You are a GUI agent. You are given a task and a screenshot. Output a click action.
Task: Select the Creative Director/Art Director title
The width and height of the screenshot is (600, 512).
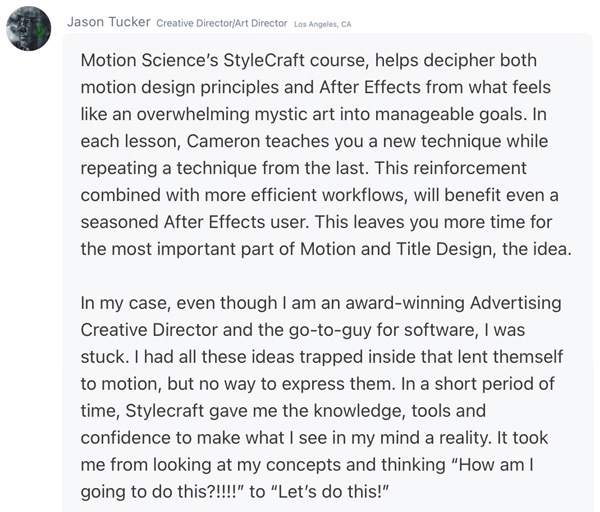pos(222,23)
